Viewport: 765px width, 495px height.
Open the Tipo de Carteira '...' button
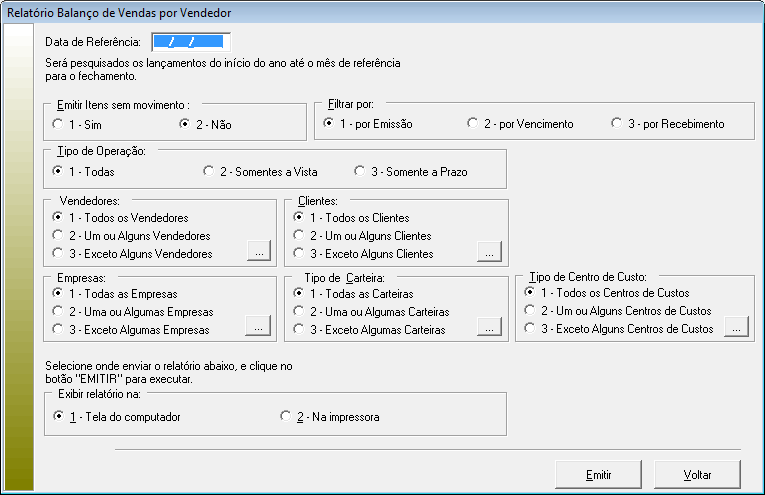pyautogui.click(x=487, y=327)
